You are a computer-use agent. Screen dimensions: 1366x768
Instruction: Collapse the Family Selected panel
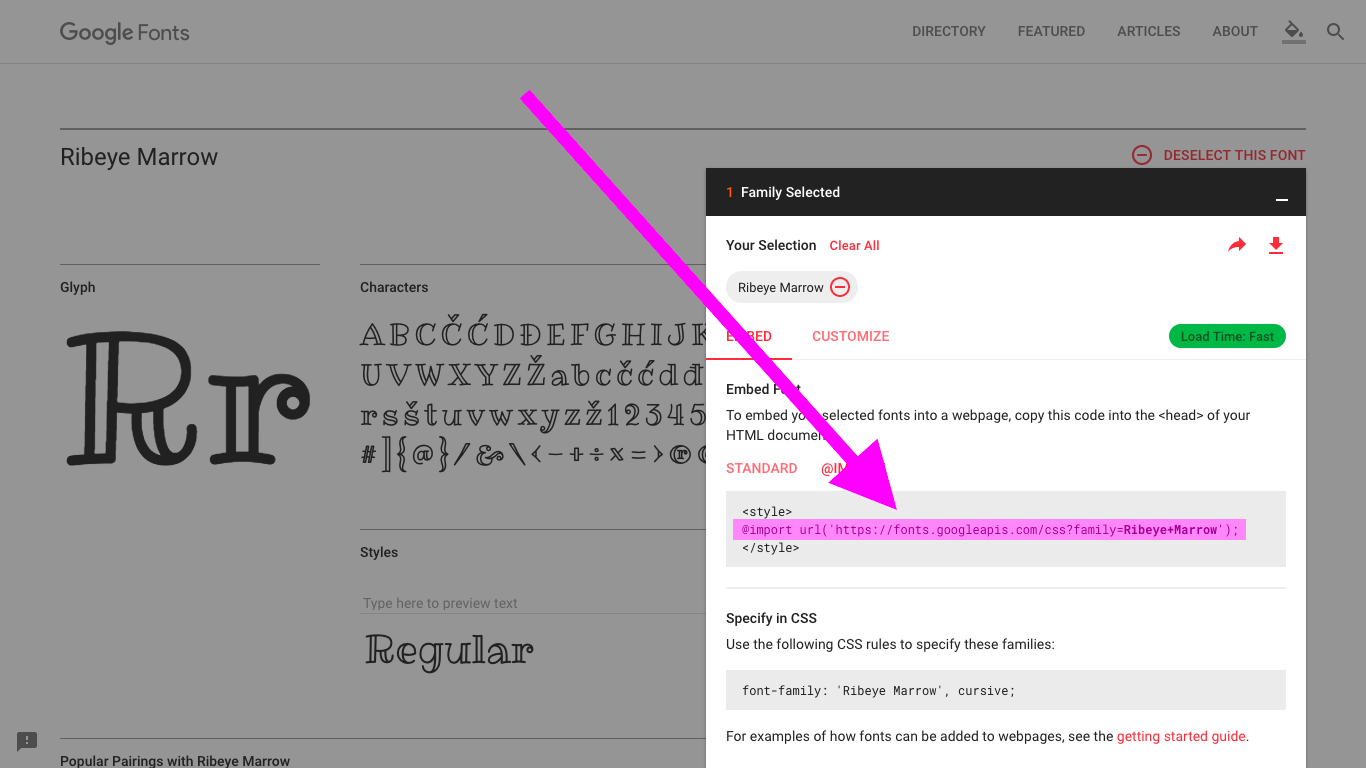point(1281,199)
